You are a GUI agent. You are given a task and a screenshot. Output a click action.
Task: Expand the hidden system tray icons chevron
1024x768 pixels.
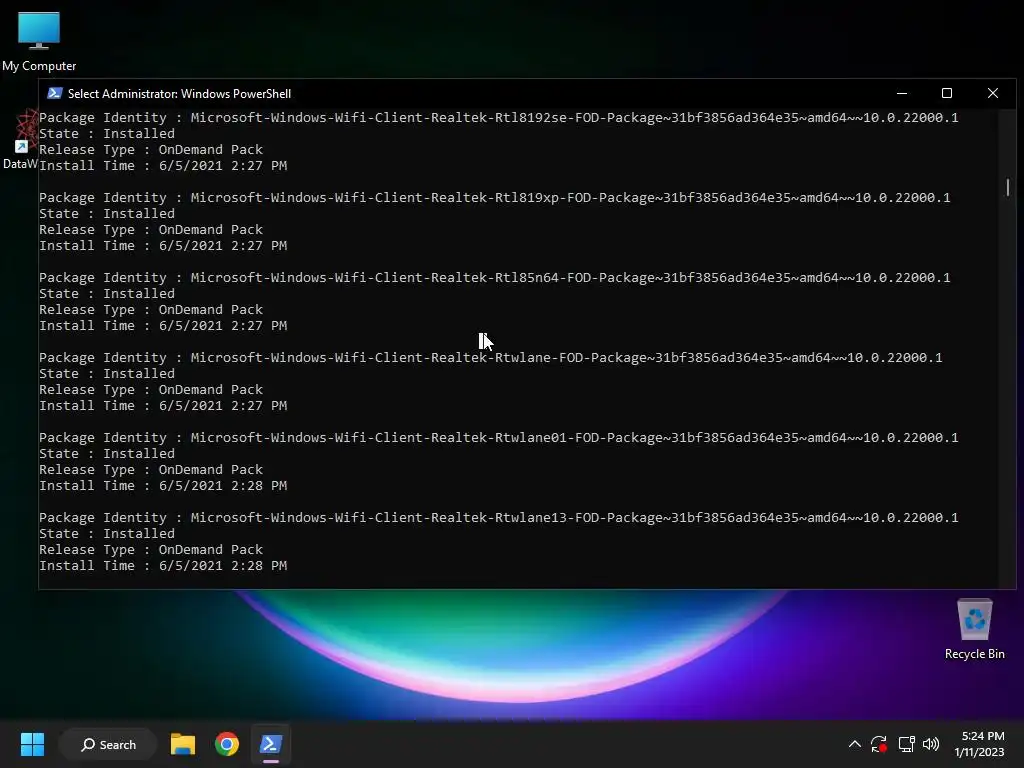coord(854,744)
